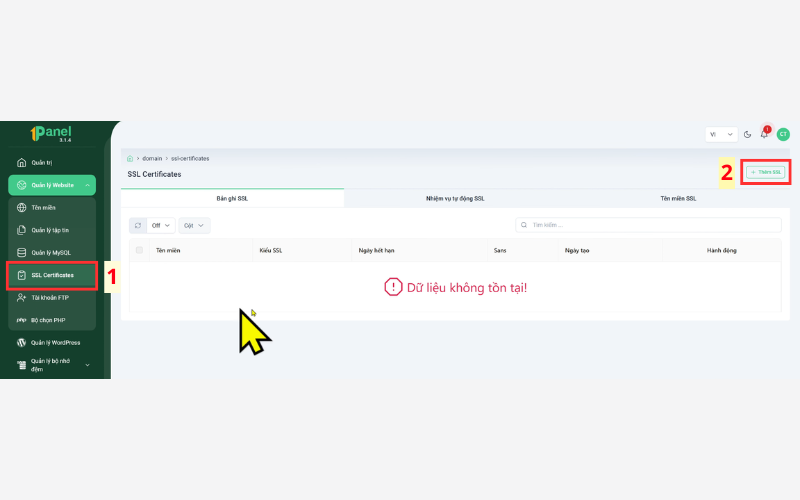Click the SSL Certificates page title
The height and width of the screenshot is (500, 800).
pyautogui.click(x=154, y=174)
